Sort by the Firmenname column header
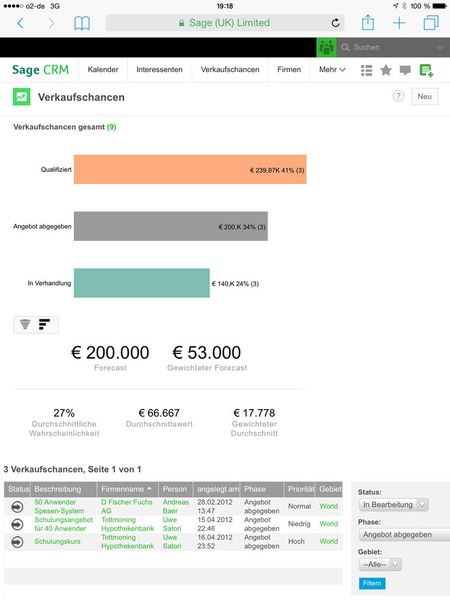This screenshot has width=450, height=600. click(127, 489)
